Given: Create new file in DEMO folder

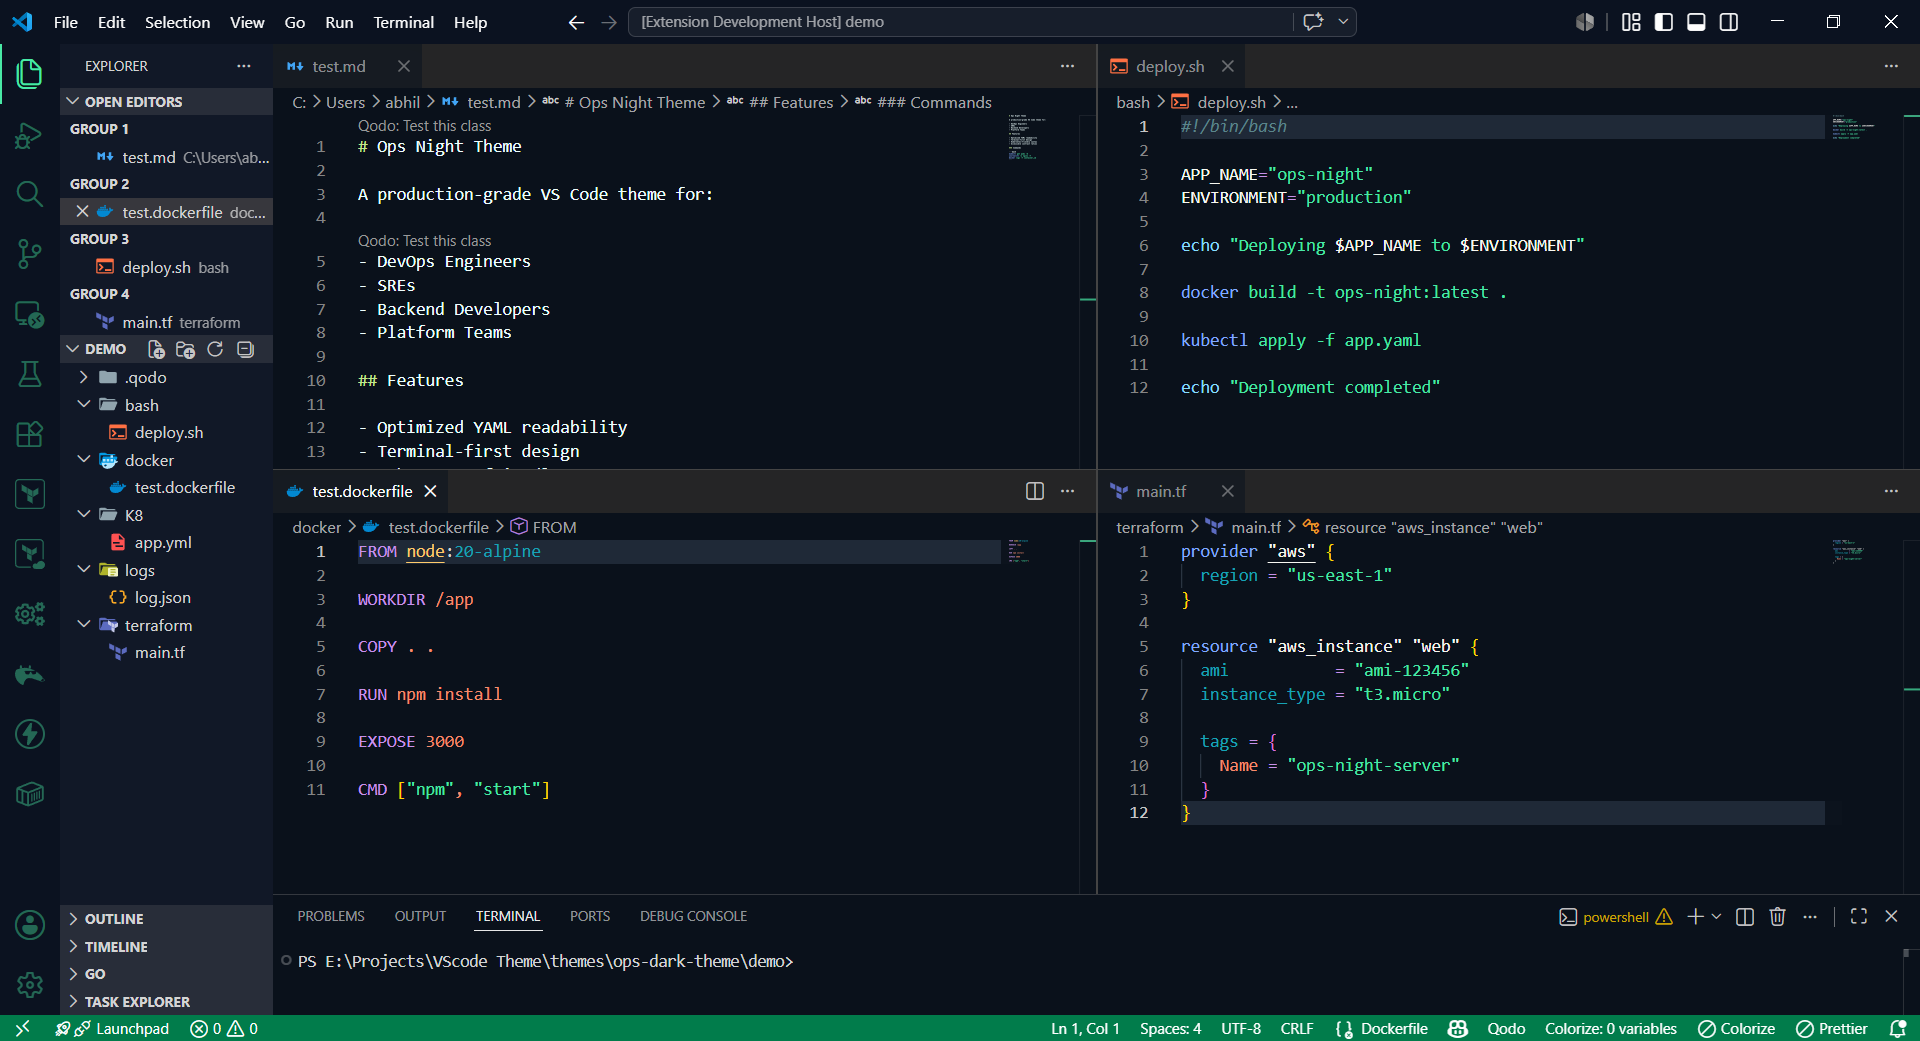Looking at the screenshot, I should click(x=156, y=349).
